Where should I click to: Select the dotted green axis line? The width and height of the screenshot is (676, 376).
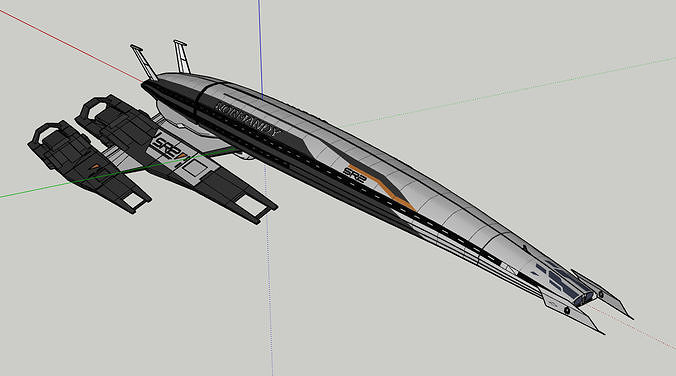pyautogui.click(x=509, y=91)
